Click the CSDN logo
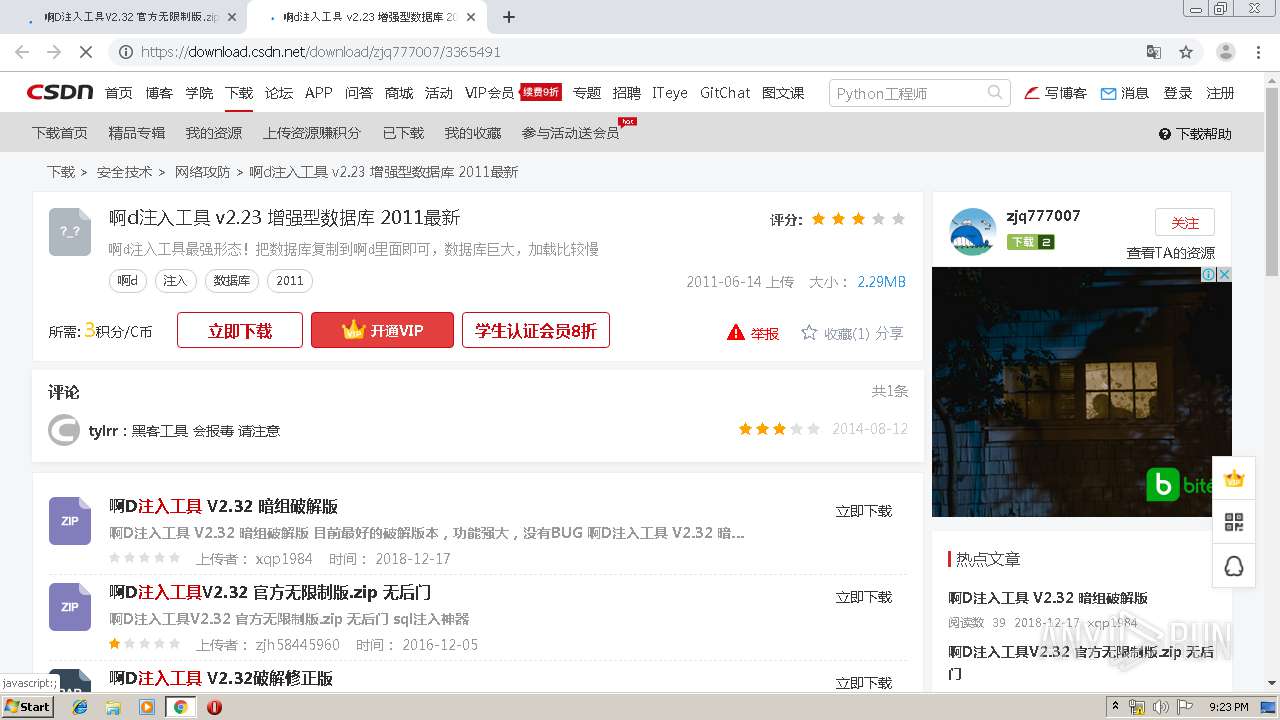 pyautogui.click(x=59, y=92)
